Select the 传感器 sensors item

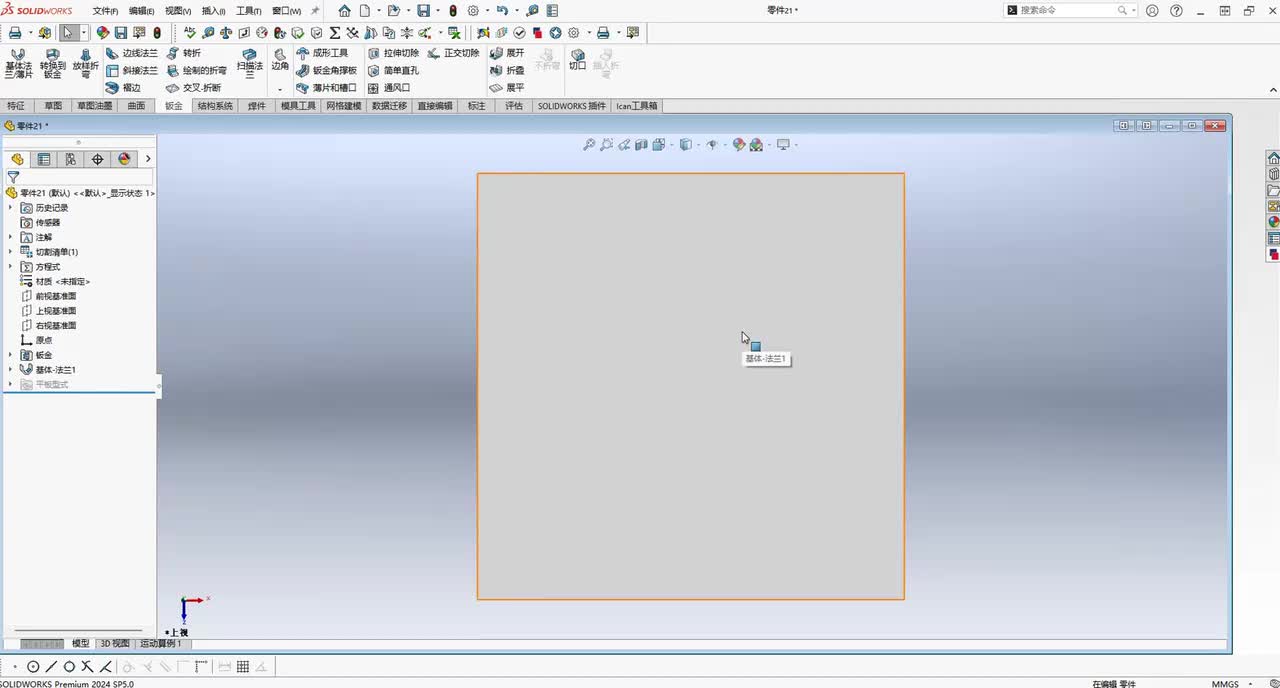click(x=42, y=223)
